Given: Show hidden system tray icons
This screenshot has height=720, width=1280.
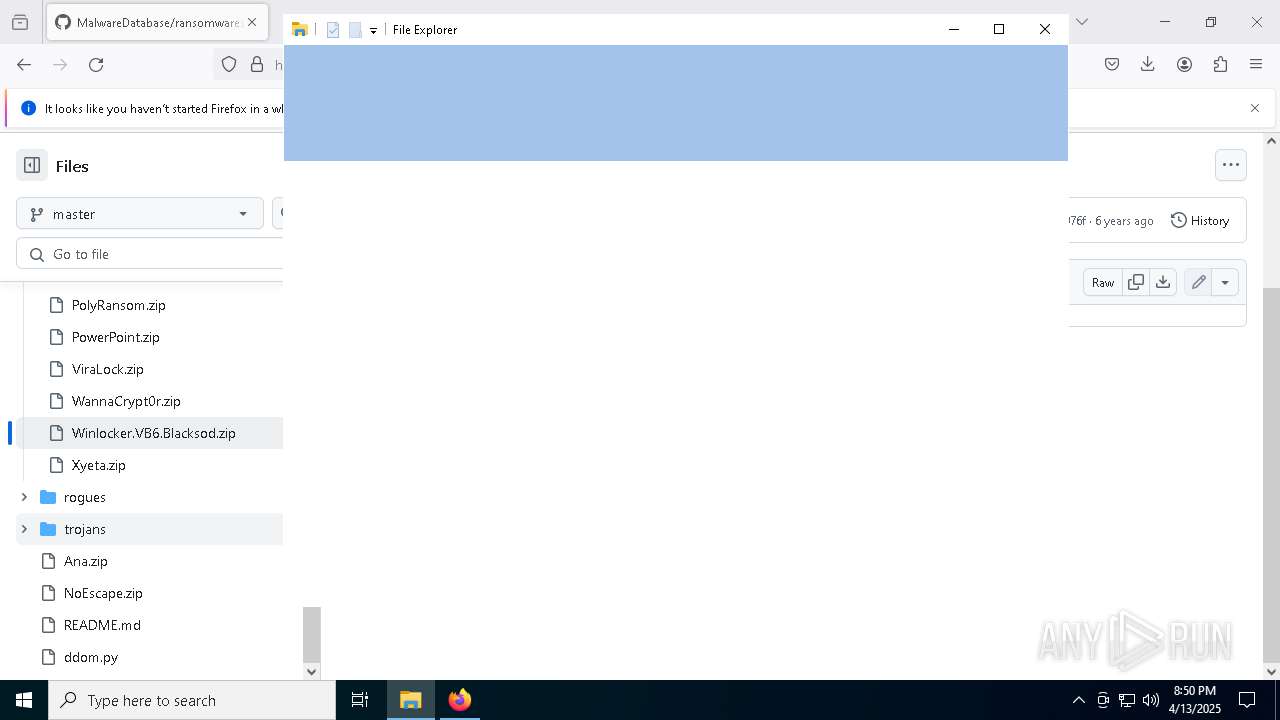Looking at the screenshot, I should click(1078, 700).
